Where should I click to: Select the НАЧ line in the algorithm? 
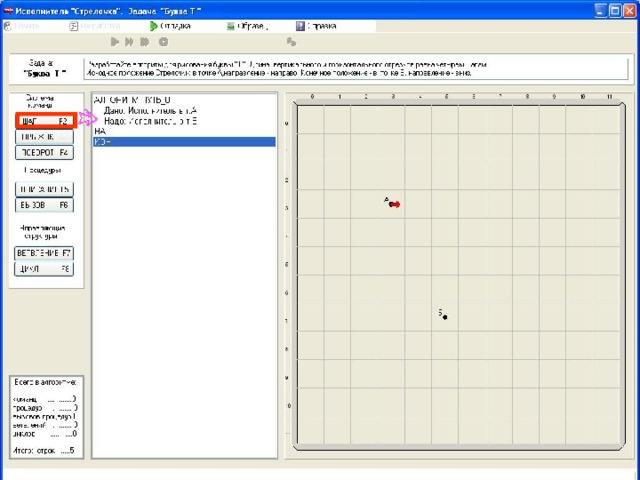click(184, 131)
